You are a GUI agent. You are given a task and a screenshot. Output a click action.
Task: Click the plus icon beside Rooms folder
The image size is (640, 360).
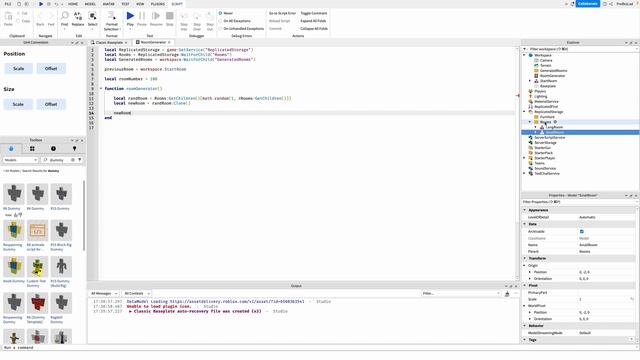(555, 122)
